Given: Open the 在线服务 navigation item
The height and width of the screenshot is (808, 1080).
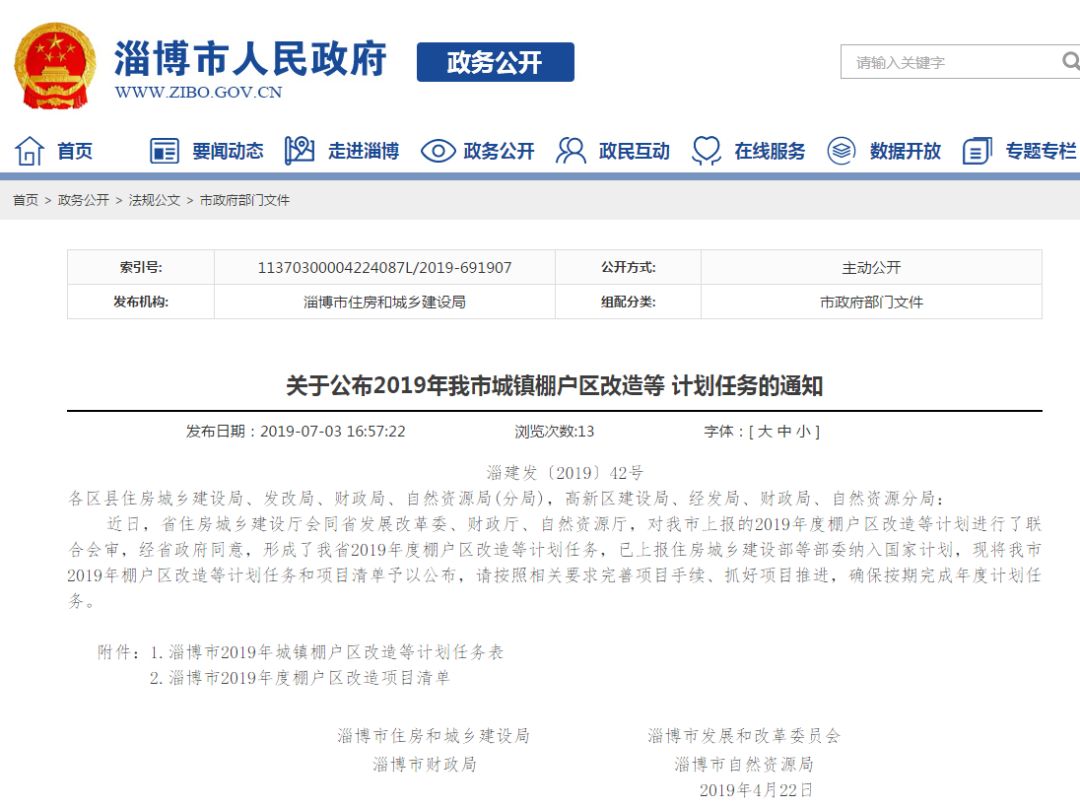Looking at the screenshot, I should pos(770,151).
